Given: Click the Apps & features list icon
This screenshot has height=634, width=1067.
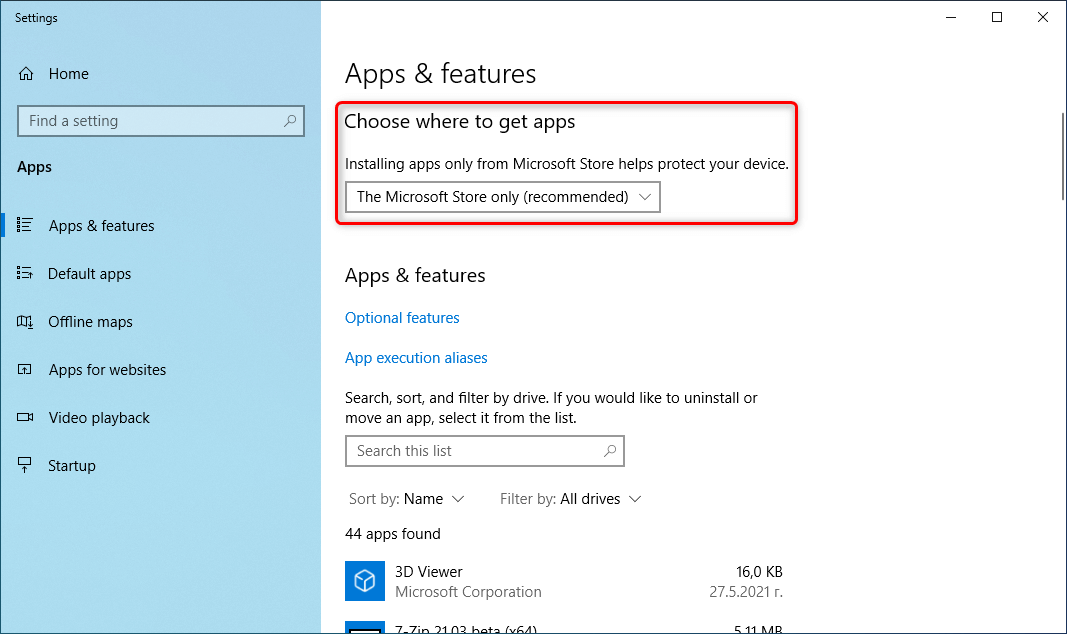Looking at the screenshot, I should pos(24,225).
